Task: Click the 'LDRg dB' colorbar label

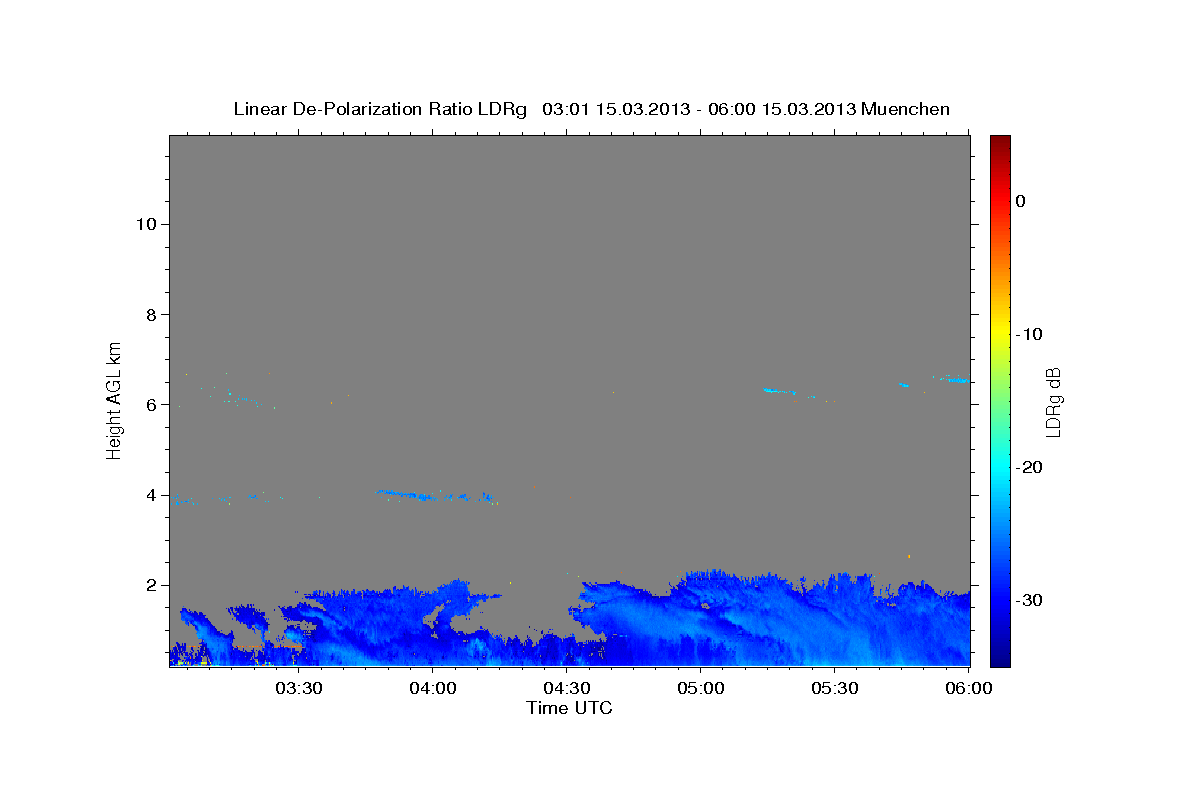Action: coord(1052,401)
